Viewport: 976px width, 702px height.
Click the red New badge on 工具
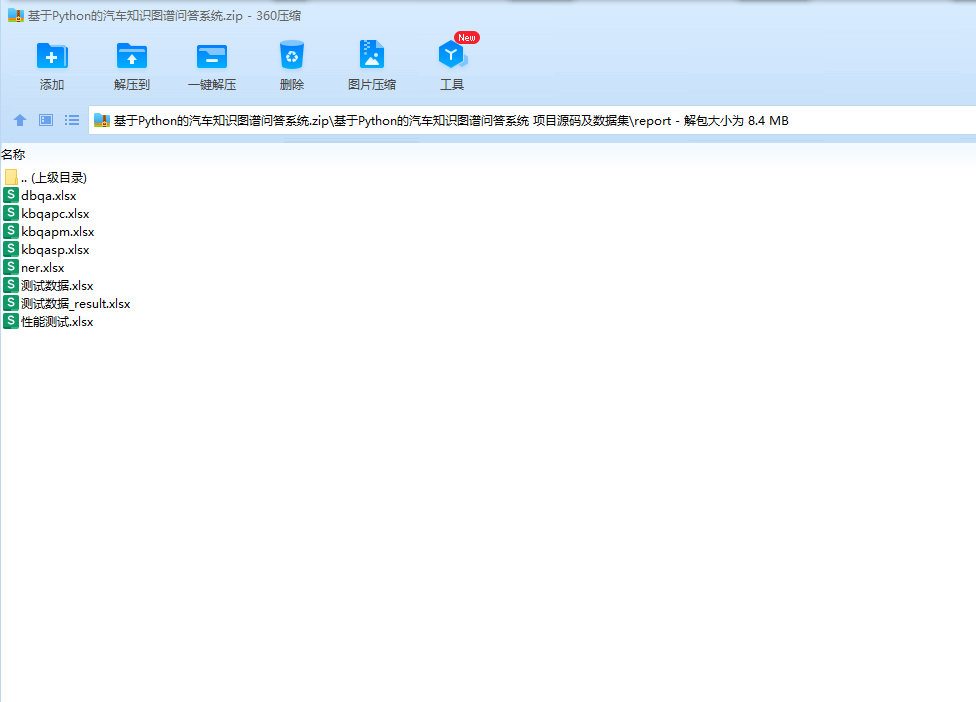(x=467, y=38)
